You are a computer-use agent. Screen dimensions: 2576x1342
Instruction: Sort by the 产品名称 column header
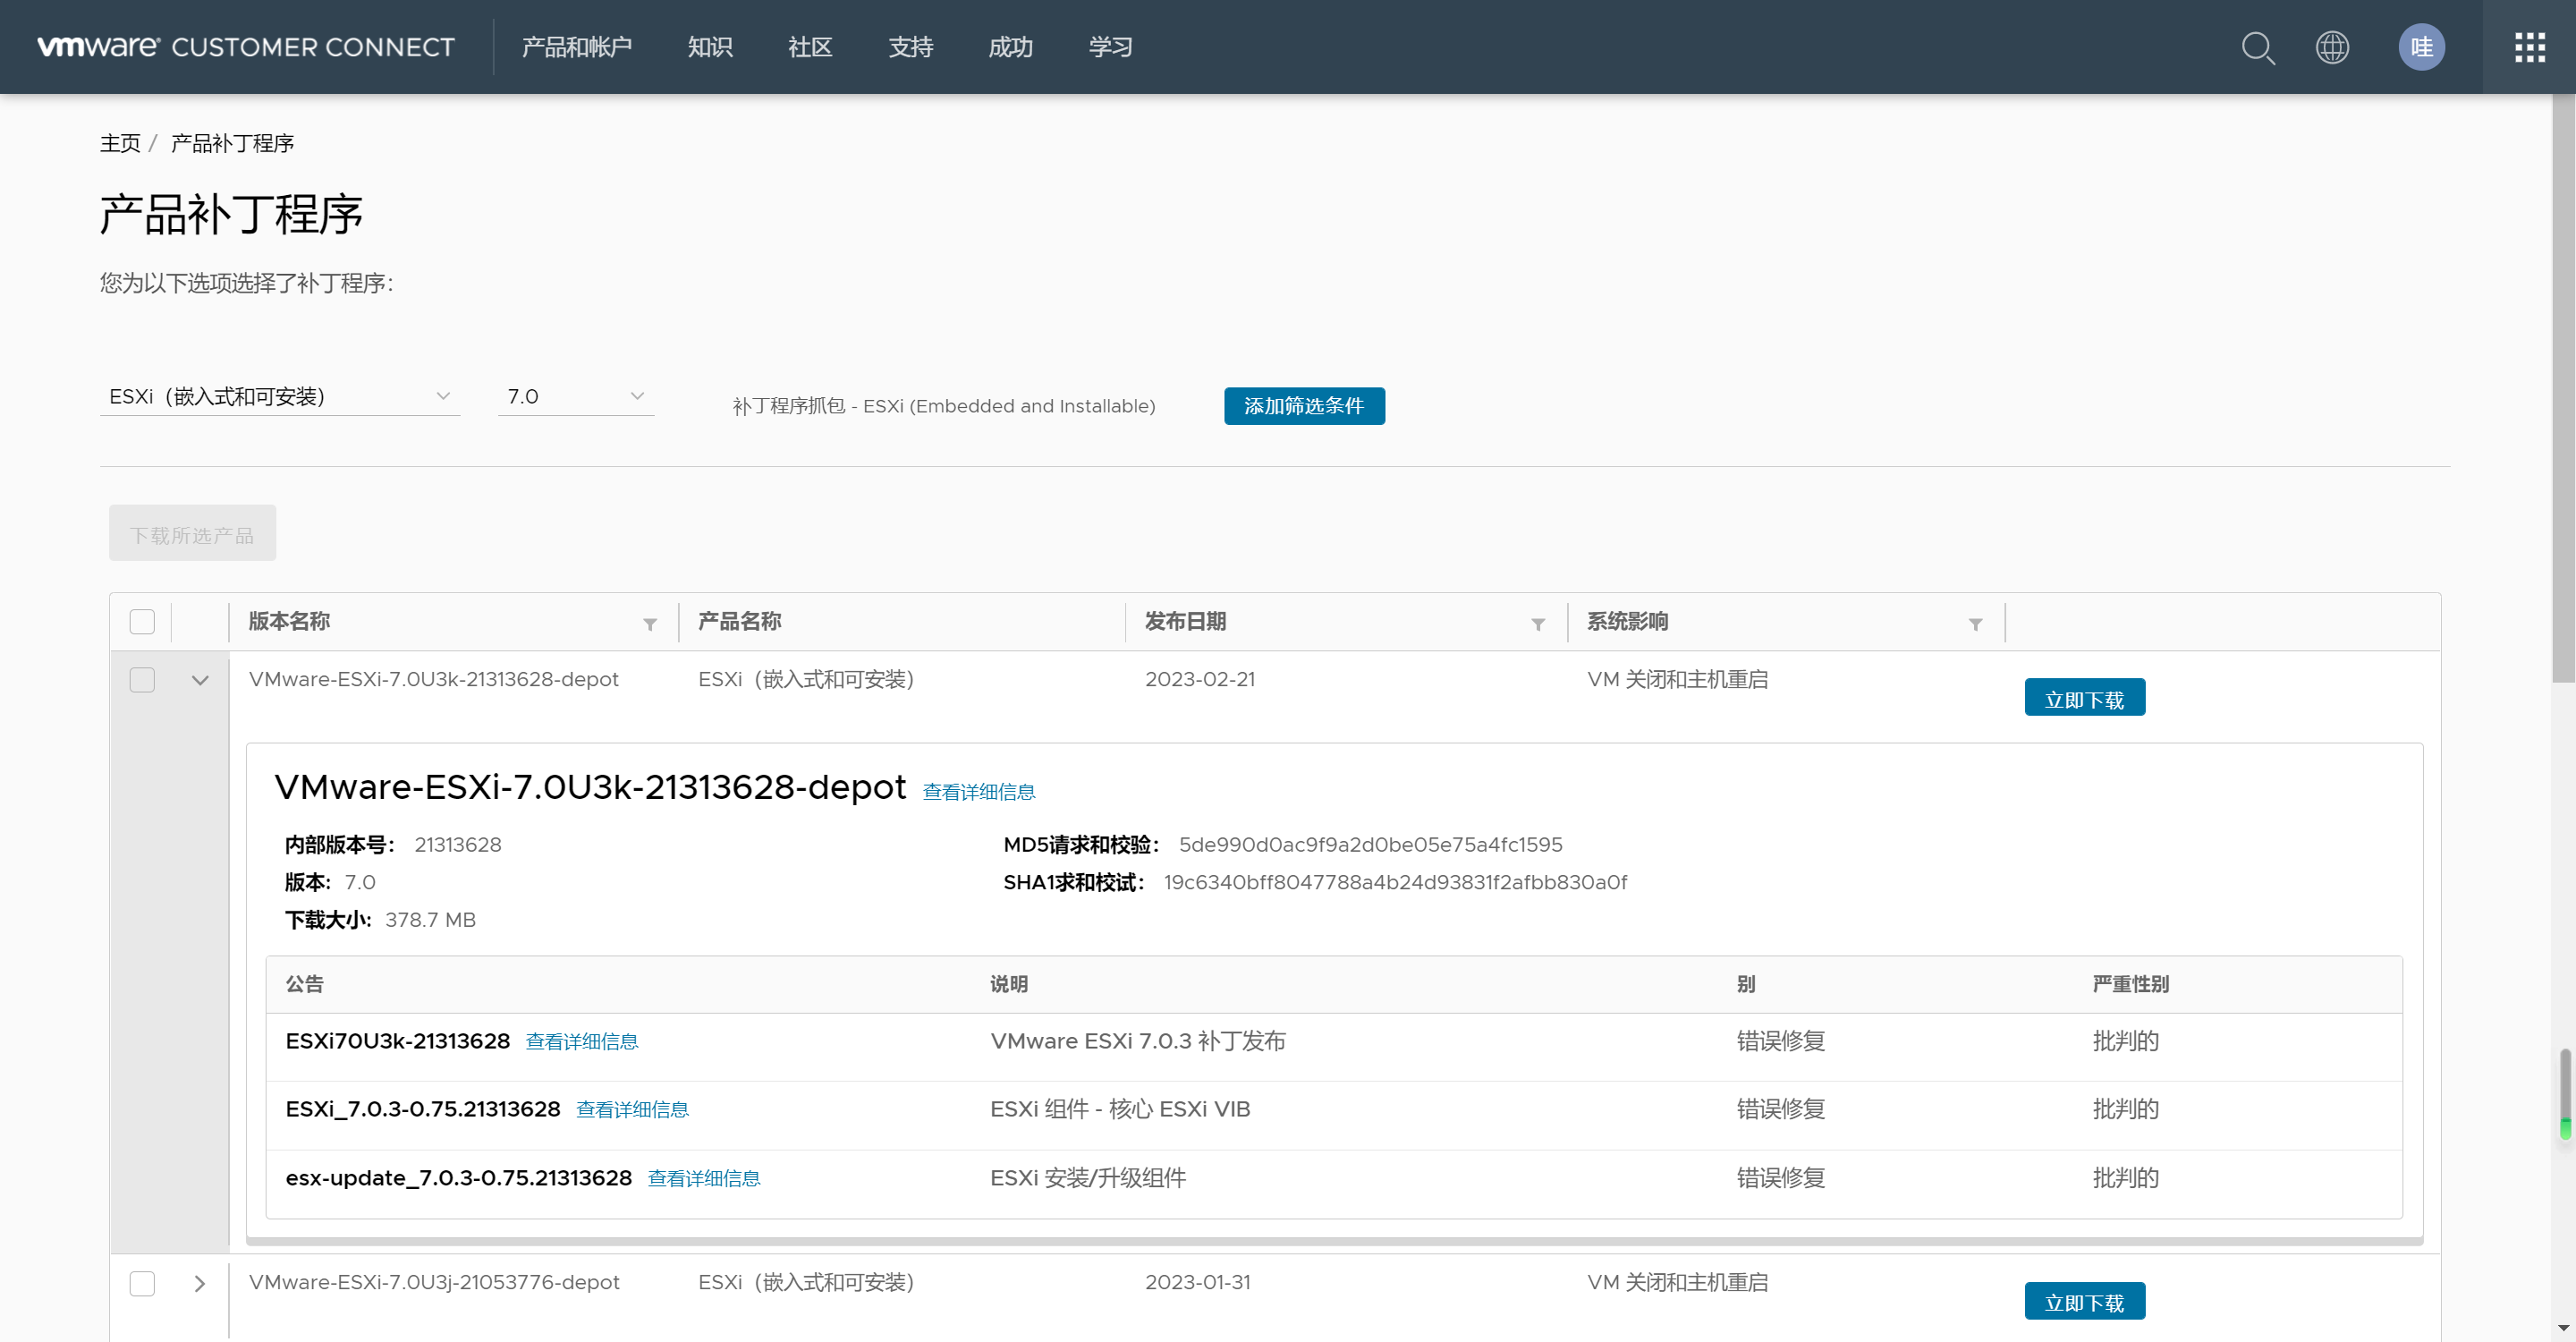click(x=739, y=622)
